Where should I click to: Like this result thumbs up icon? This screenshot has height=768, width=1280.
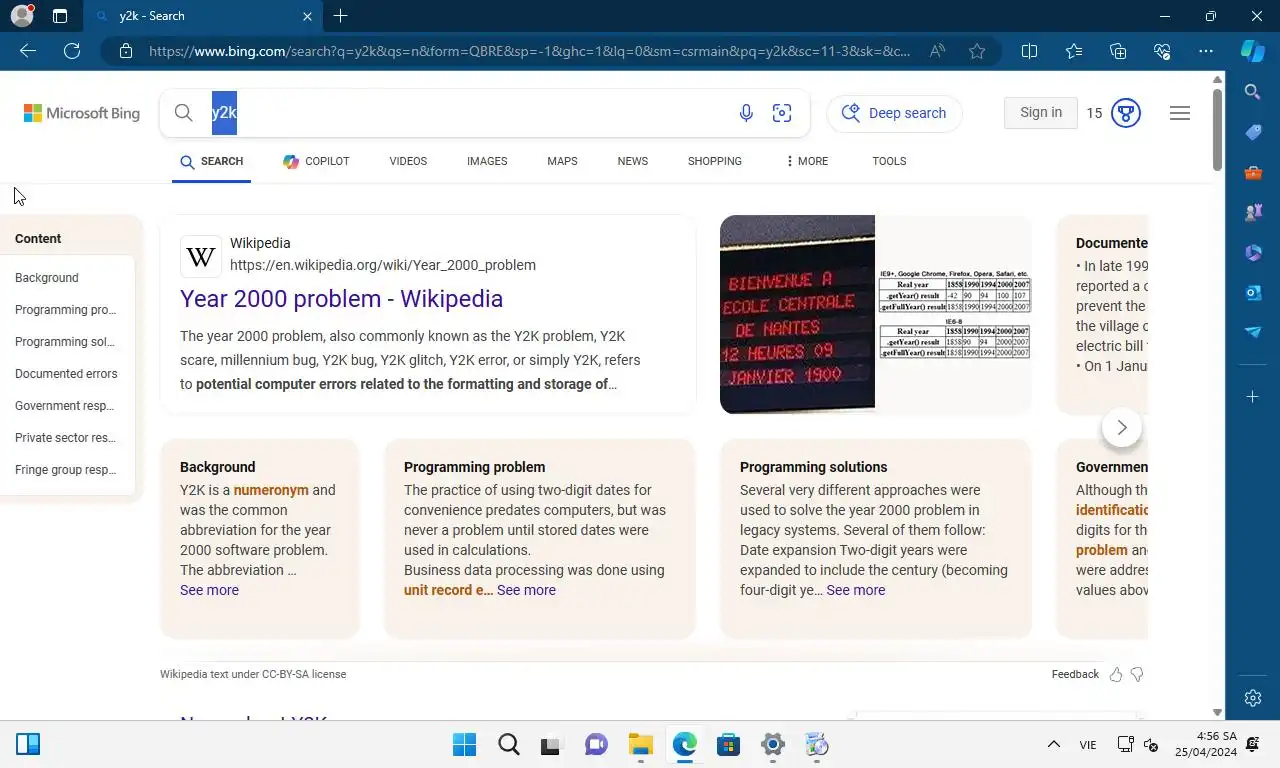1116,674
